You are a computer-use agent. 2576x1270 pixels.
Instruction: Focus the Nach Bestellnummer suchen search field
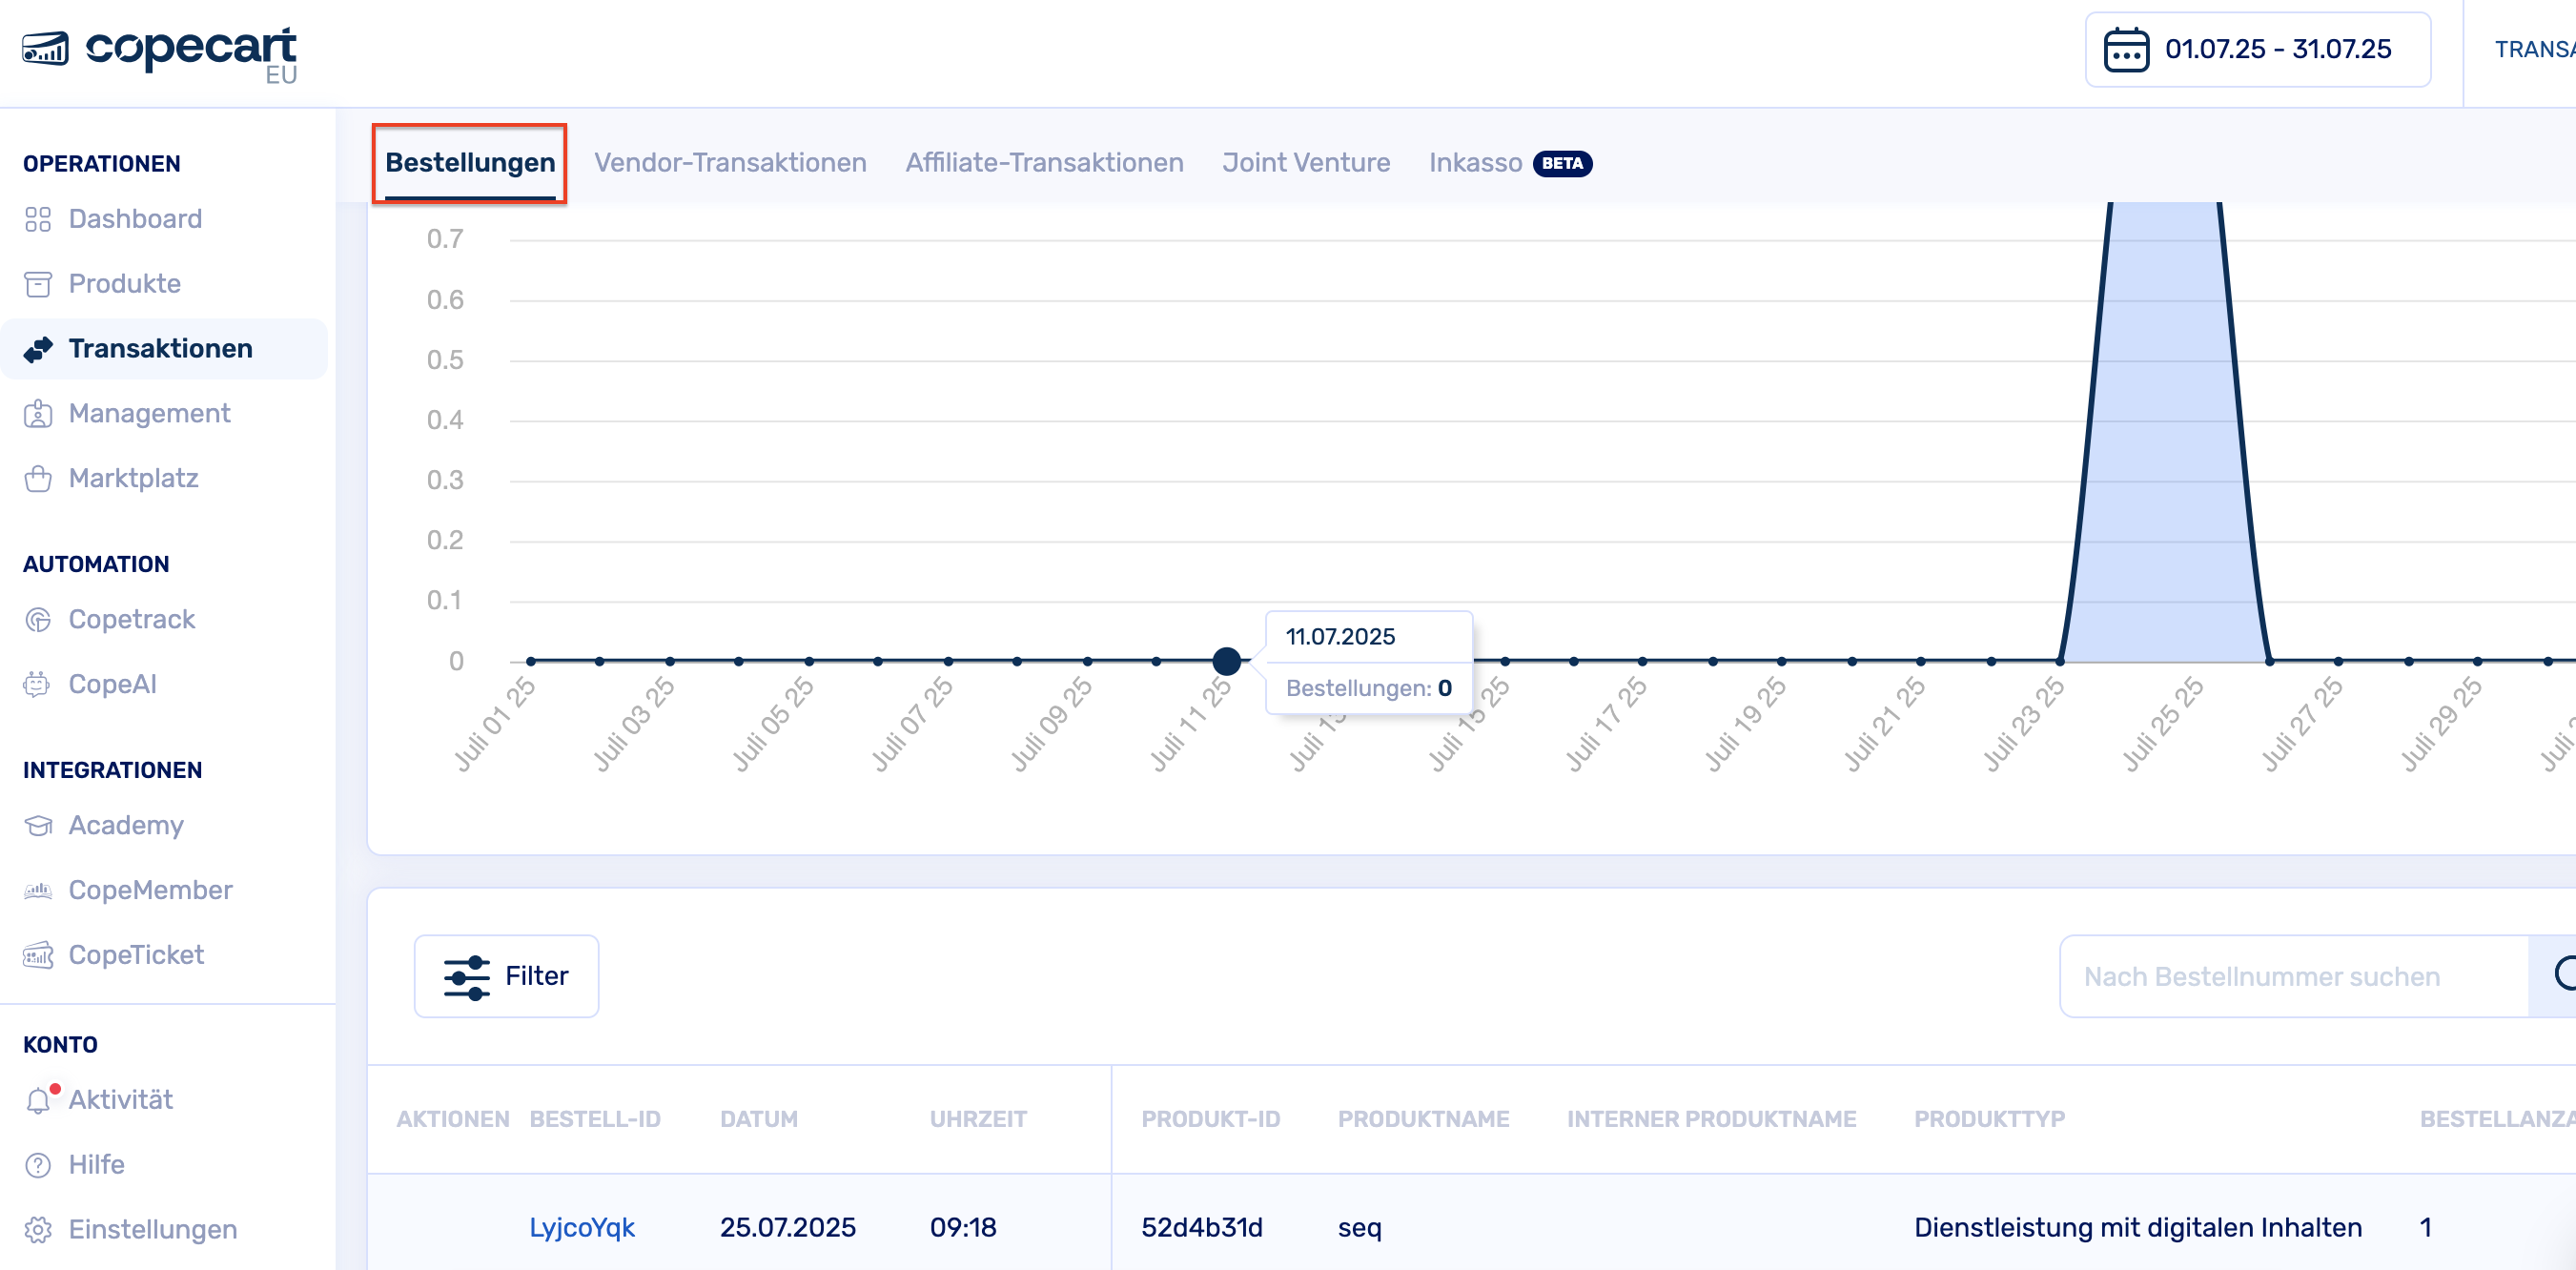[2290, 976]
